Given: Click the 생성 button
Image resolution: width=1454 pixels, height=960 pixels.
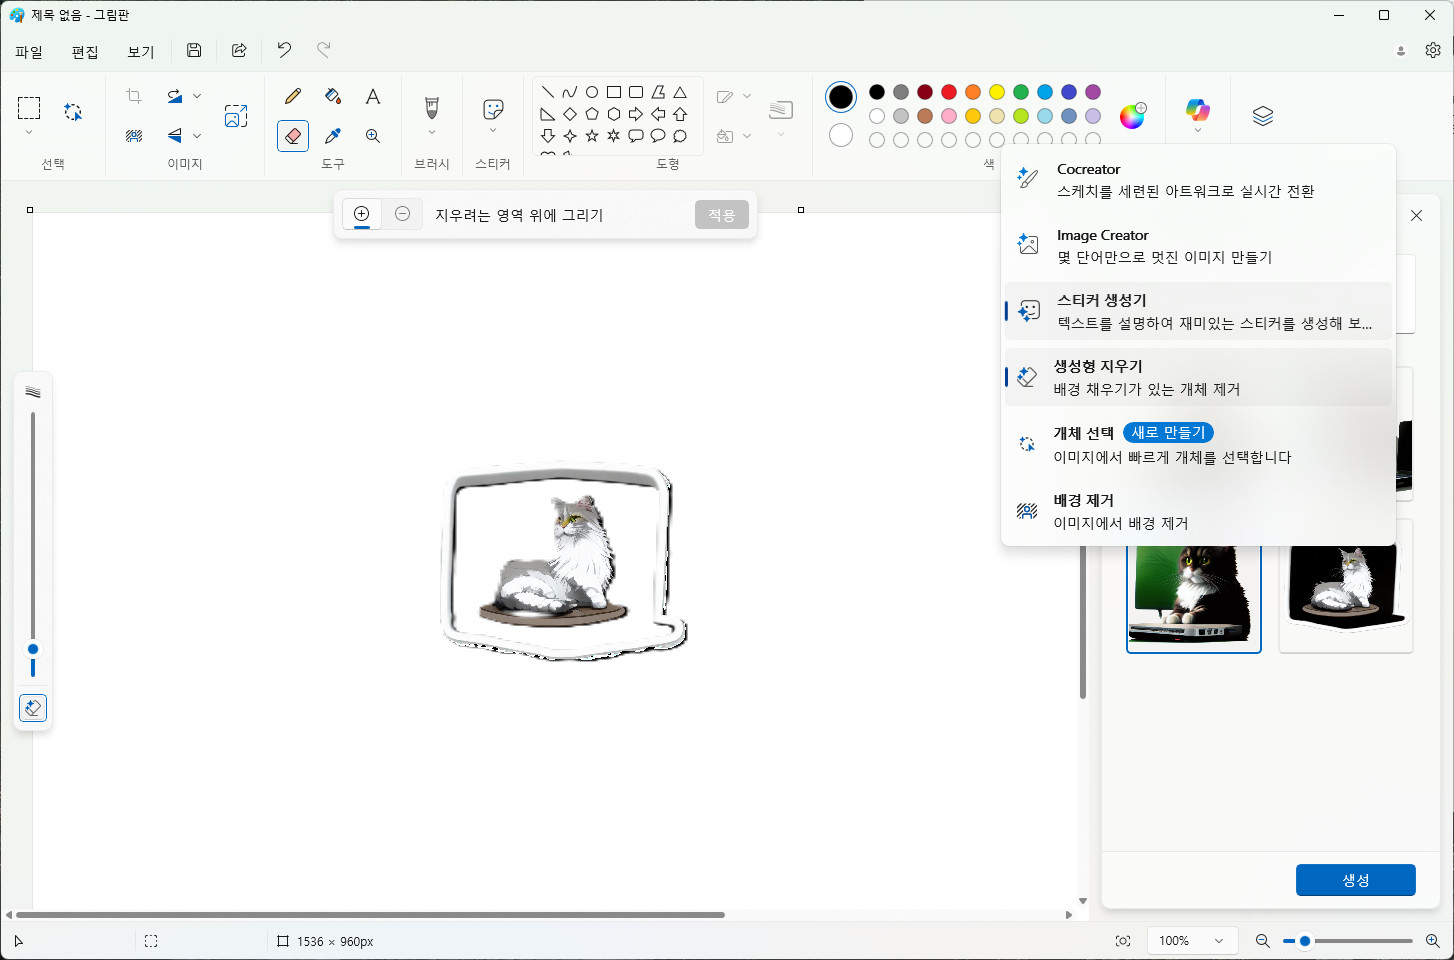Looking at the screenshot, I should [x=1355, y=880].
